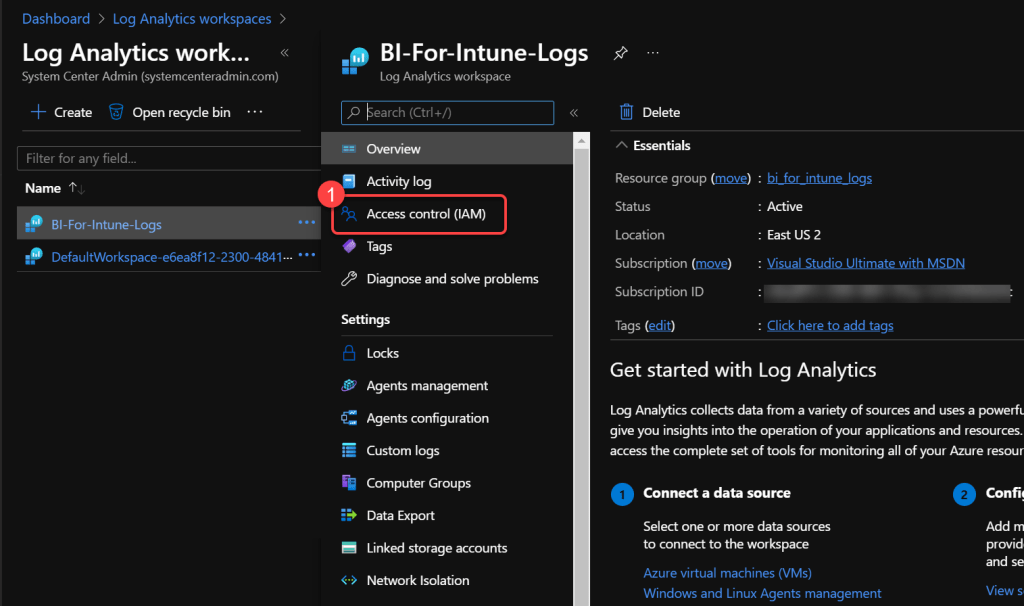1024x606 pixels.
Task: Select the Tags menu icon
Action: point(349,246)
